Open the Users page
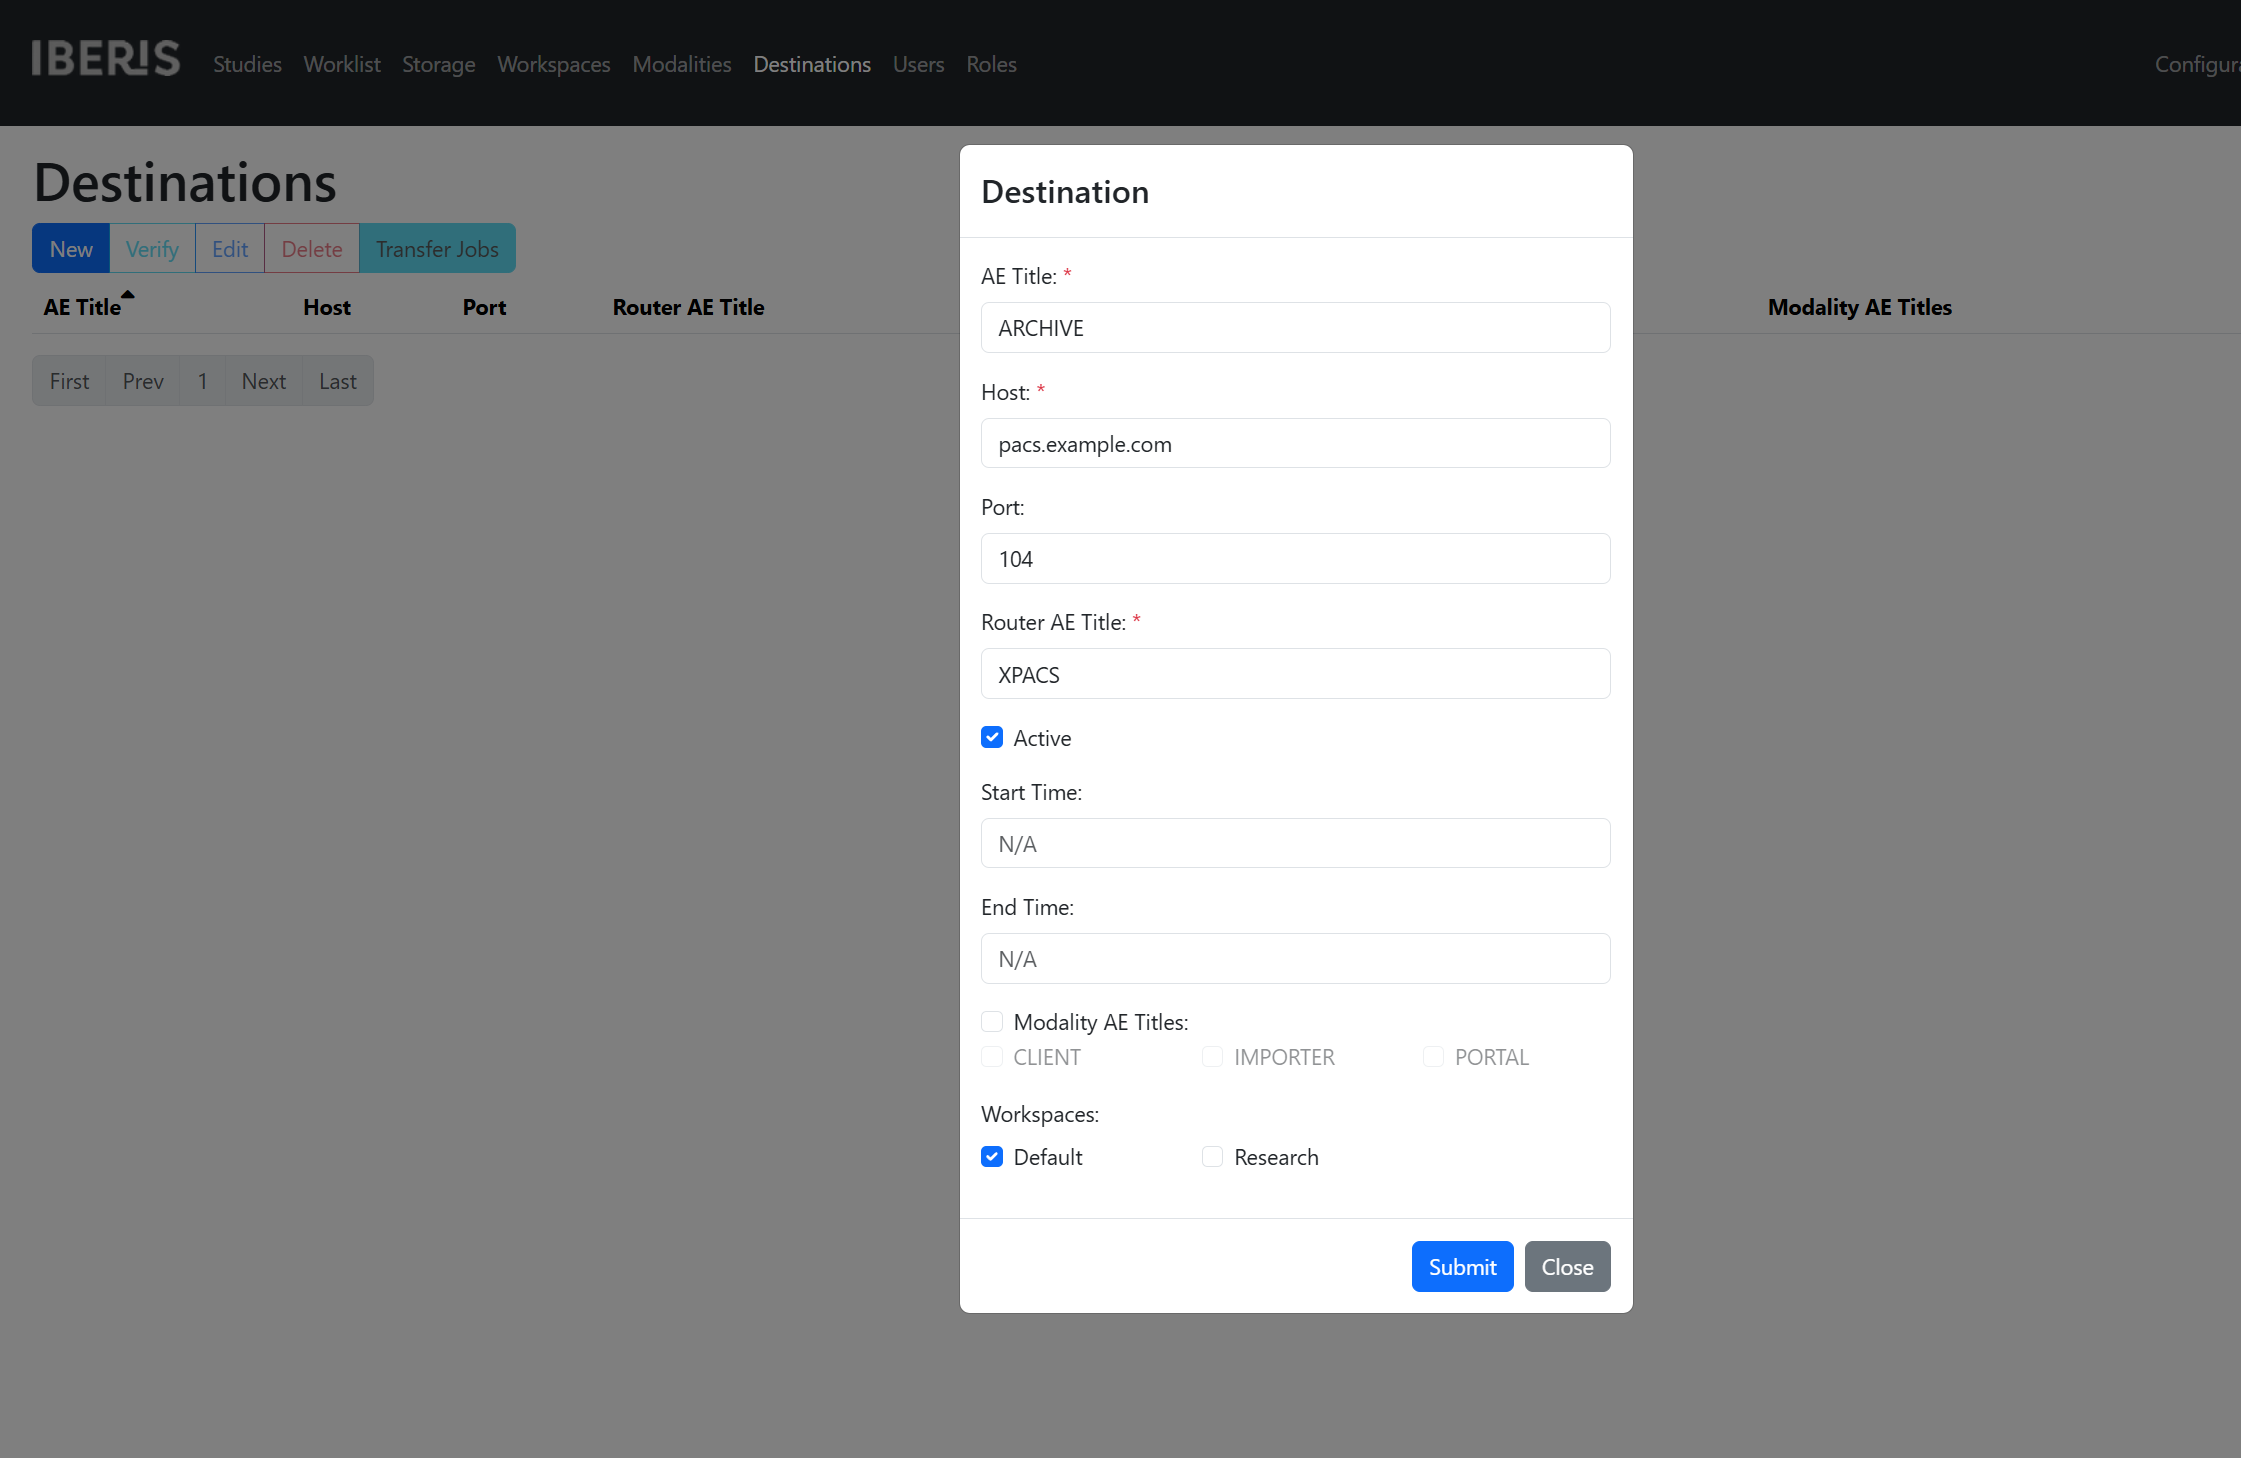Viewport: 2241px width, 1458px height. point(919,64)
